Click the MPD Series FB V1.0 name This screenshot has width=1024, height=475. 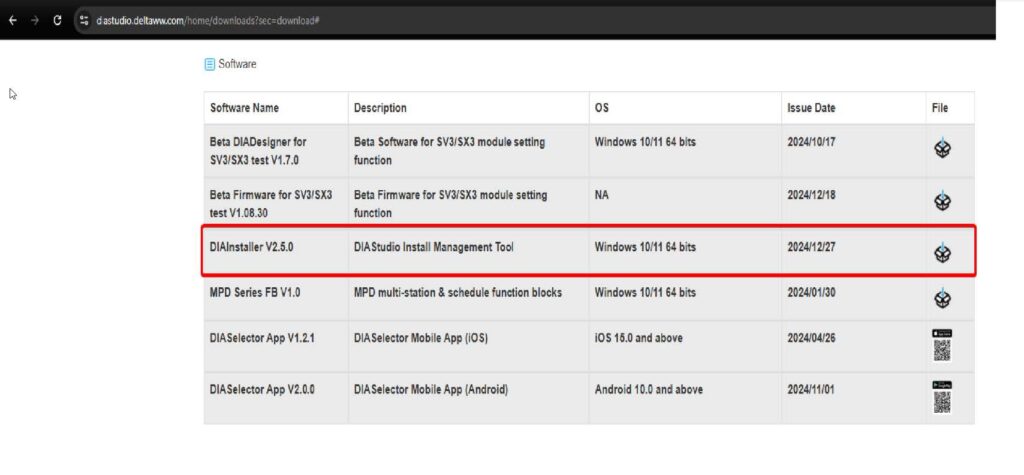pos(254,293)
